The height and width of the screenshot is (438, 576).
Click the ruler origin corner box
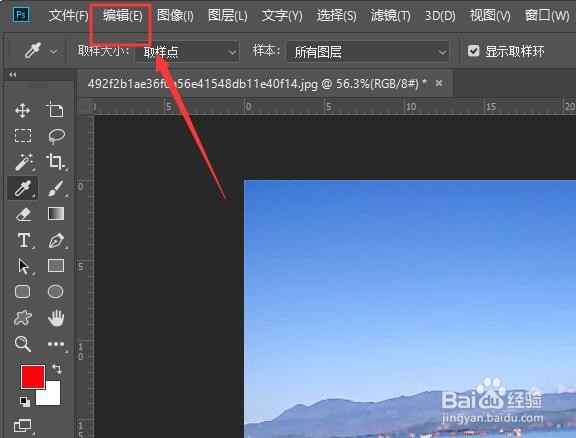(x=85, y=107)
